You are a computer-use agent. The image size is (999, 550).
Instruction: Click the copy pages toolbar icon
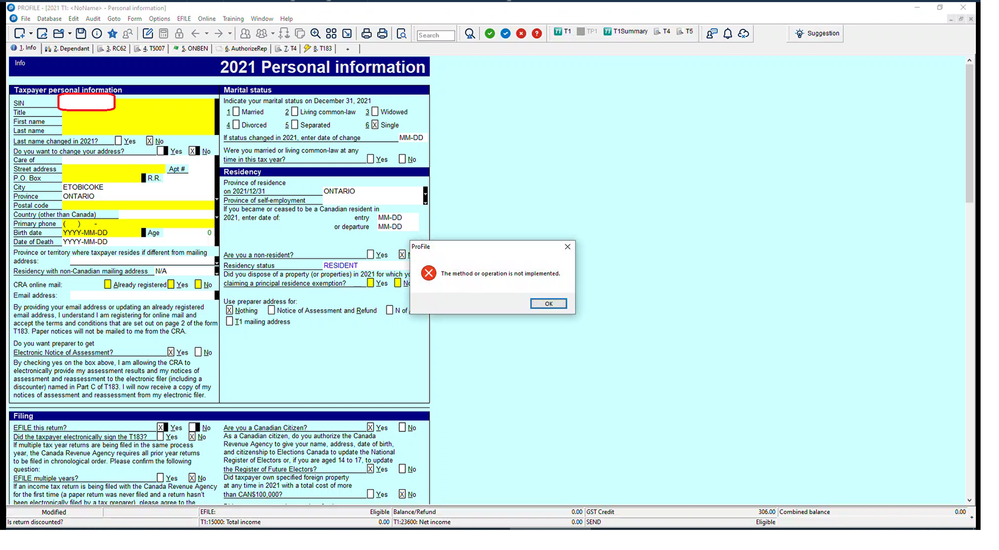coord(299,34)
